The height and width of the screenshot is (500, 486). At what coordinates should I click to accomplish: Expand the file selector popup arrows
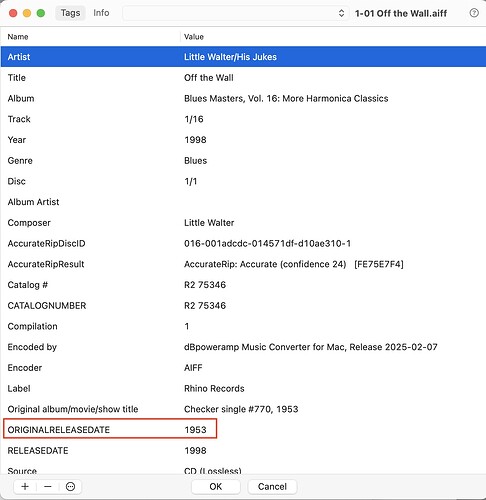tap(341, 13)
